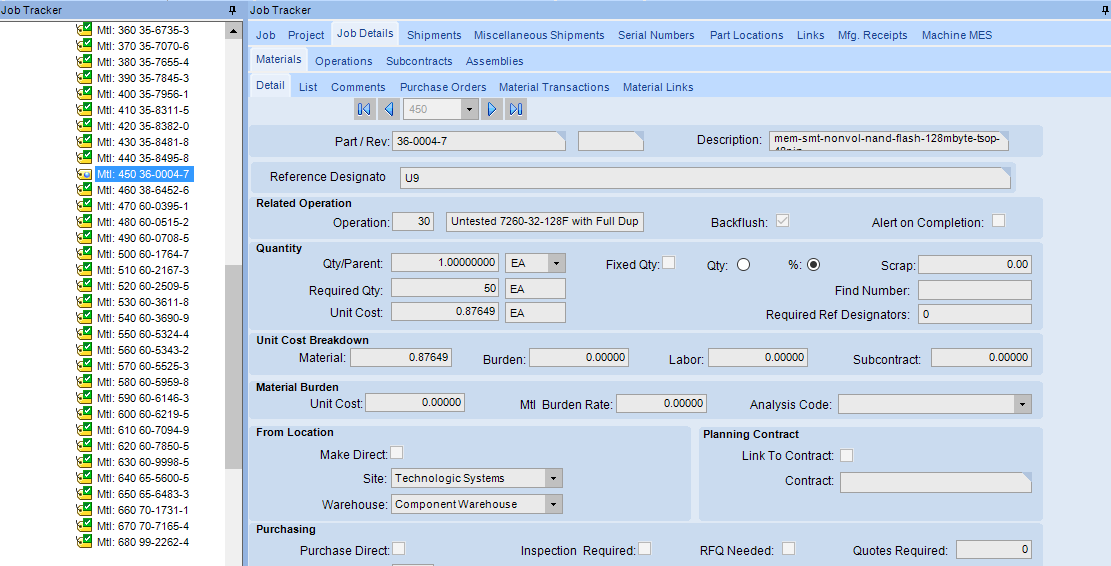Click icon of Mtl: 500 60-1764-7
Image resolution: width=1111 pixels, height=566 pixels.
(84, 254)
